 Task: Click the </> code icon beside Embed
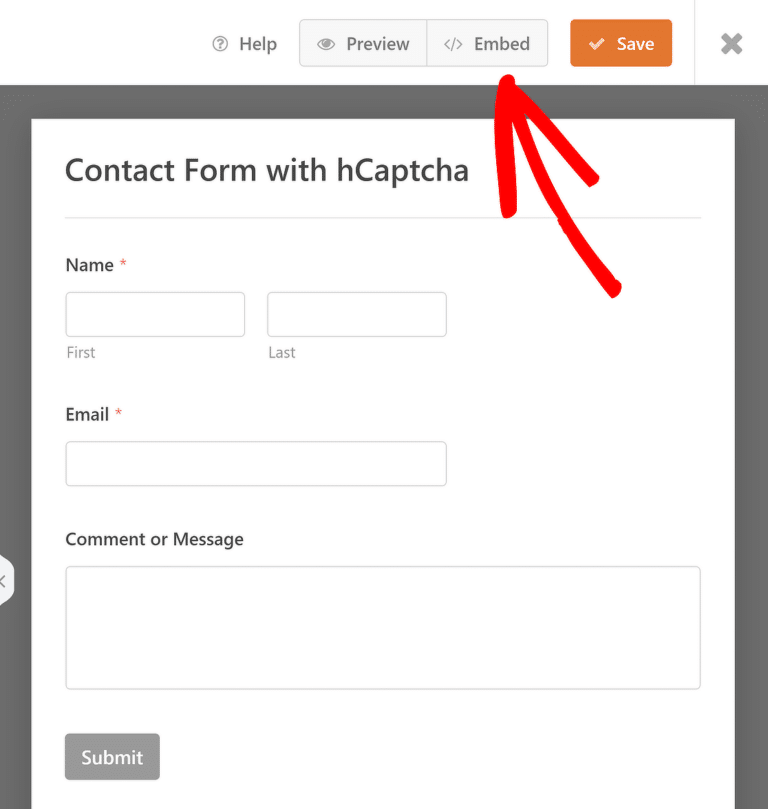pos(452,43)
